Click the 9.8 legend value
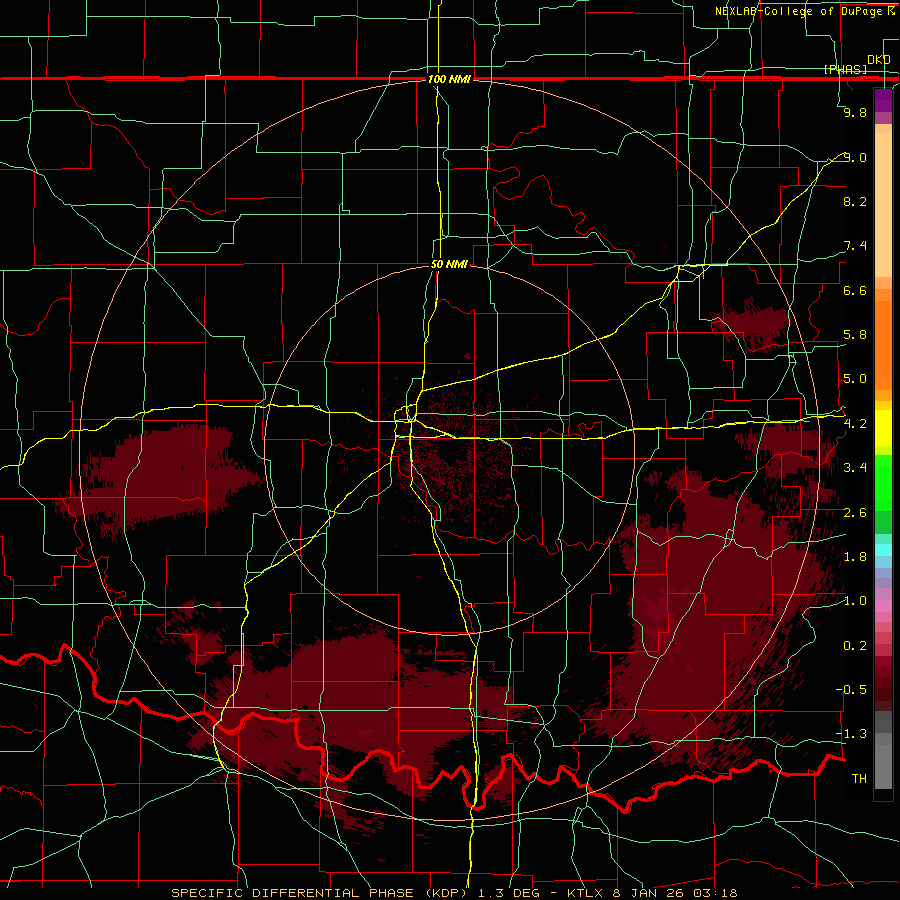Image resolution: width=900 pixels, height=900 pixels. pyautogui.click(x=855, y=112)
